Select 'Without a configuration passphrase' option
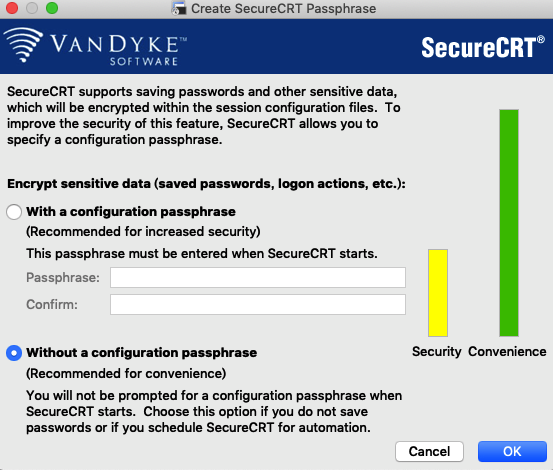This screenshot has width=553, height=470. pyautogui.click(x=14, y=353)
